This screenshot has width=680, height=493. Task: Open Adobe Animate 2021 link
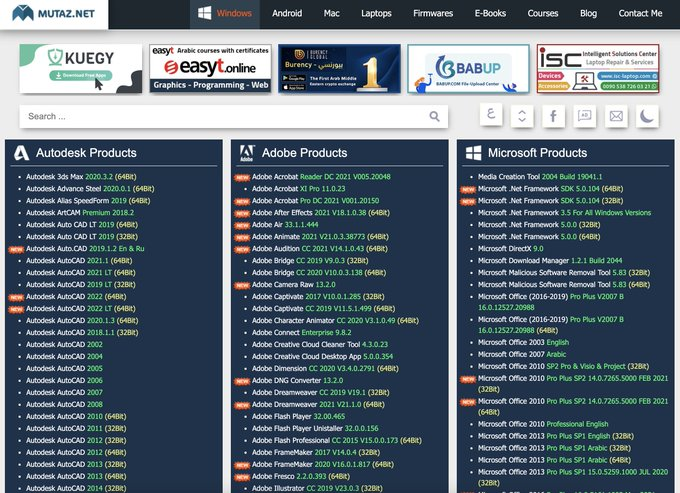click(x=320, y=237)
